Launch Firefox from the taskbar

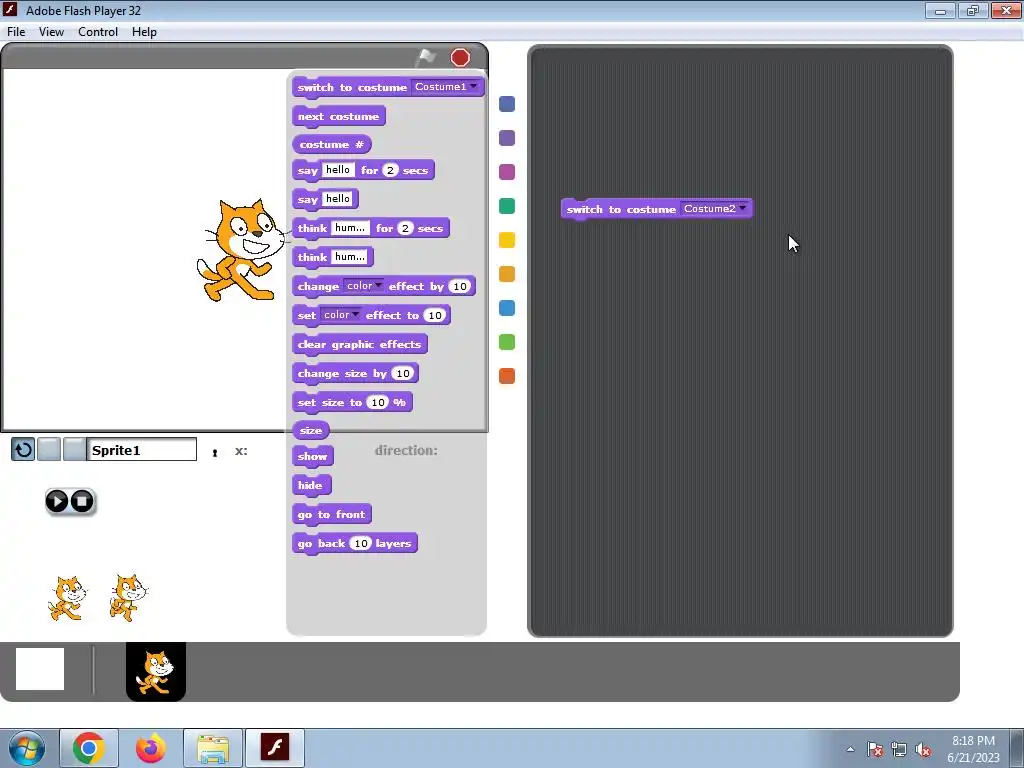coord(151,748)
